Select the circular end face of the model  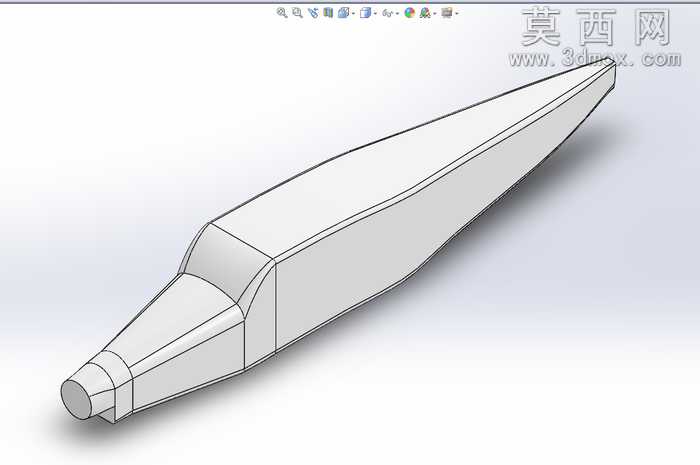pos(76,399)
